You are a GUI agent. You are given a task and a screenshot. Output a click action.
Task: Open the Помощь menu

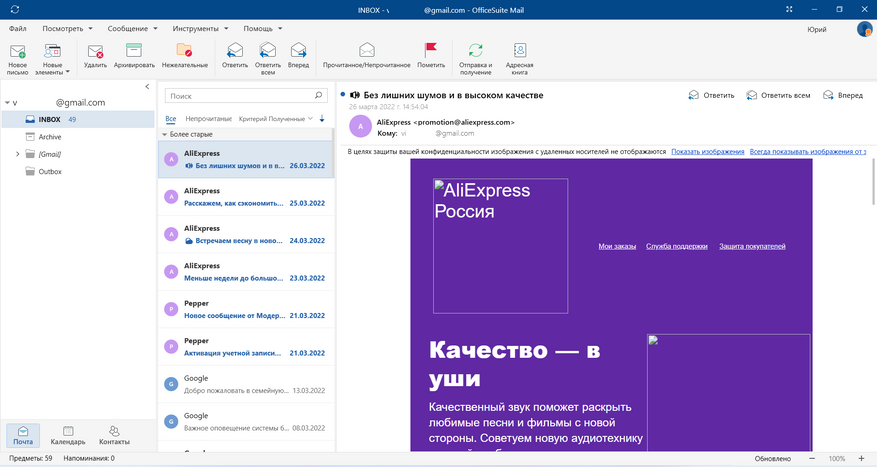[262, 29]
